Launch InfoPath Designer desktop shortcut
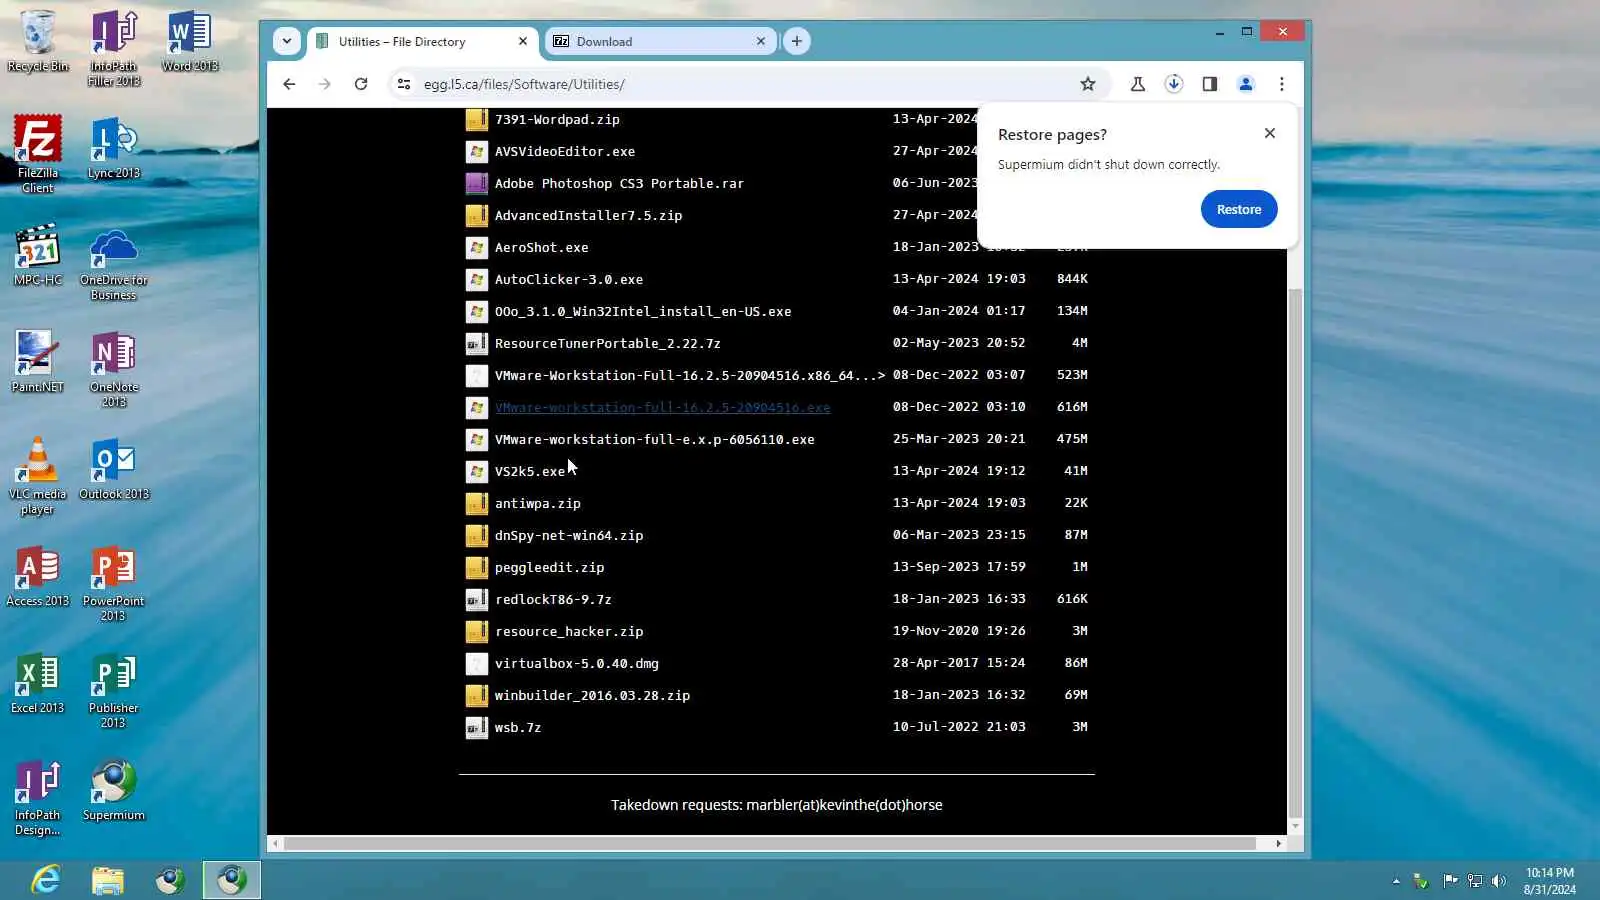Image resolution: width=1600 pixels, height=900 pixels. click(x=38, y=798)
